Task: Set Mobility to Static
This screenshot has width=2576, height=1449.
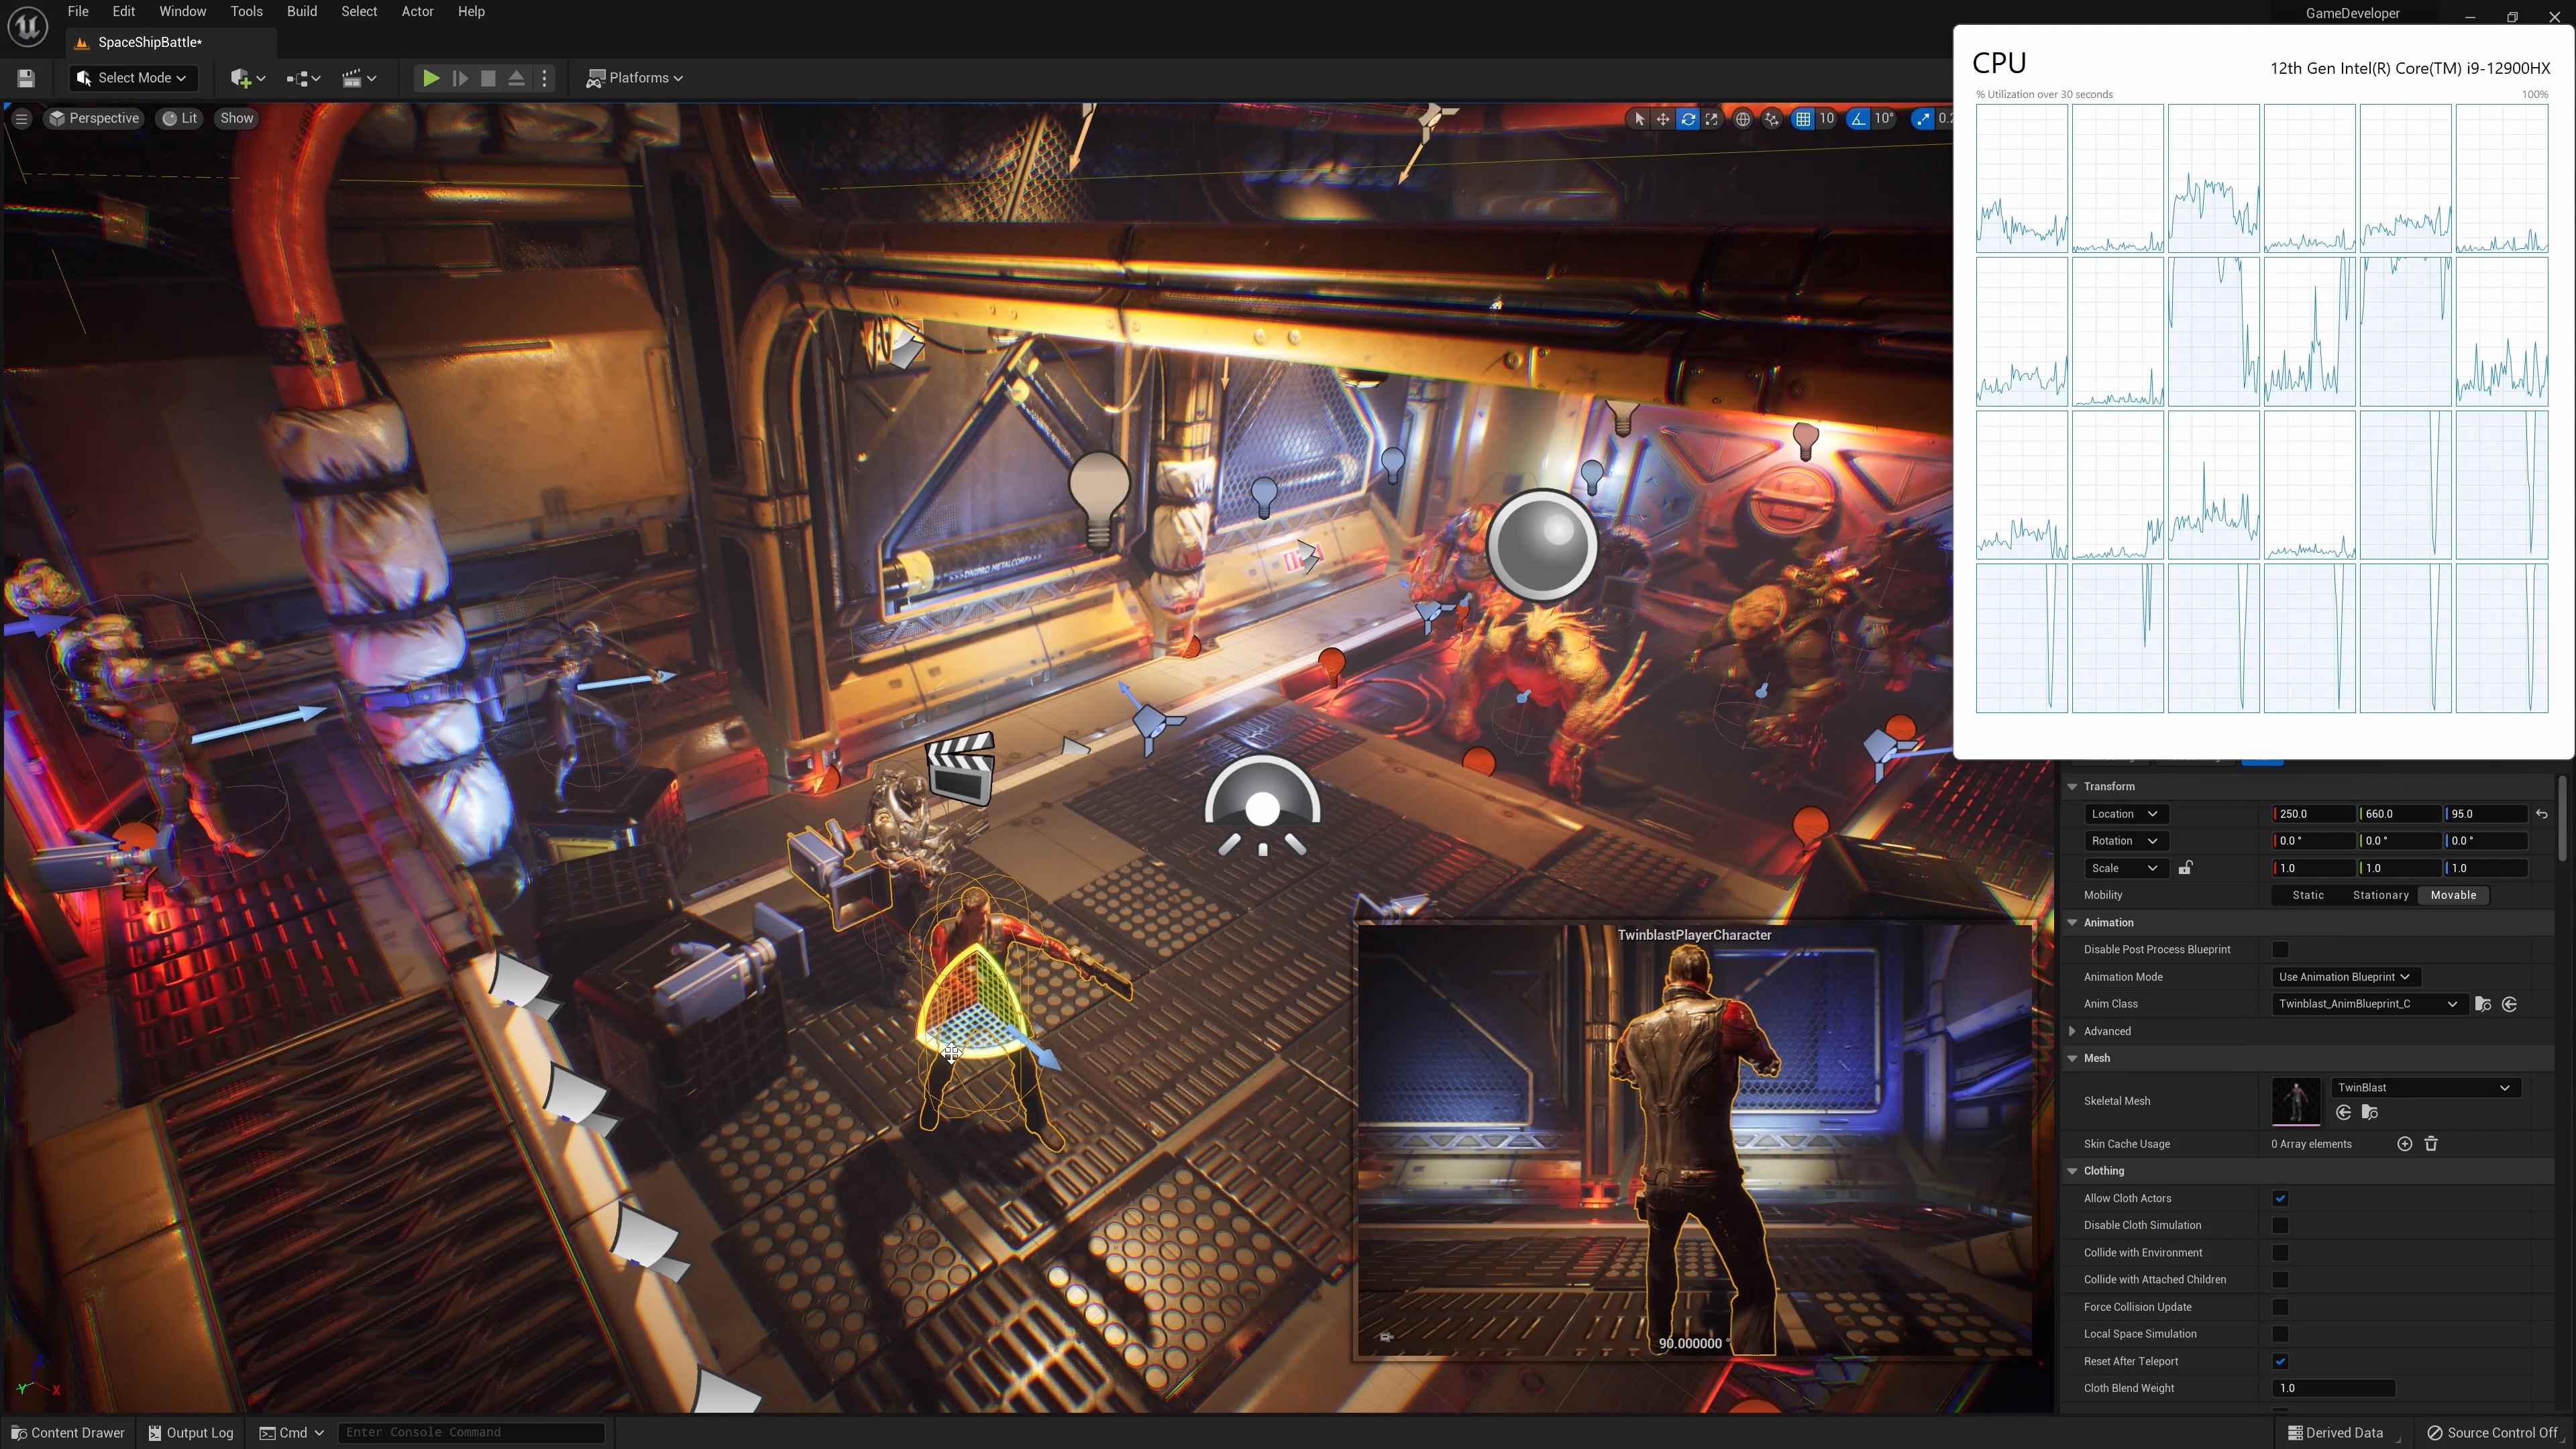Action: tap(2308, 895)
